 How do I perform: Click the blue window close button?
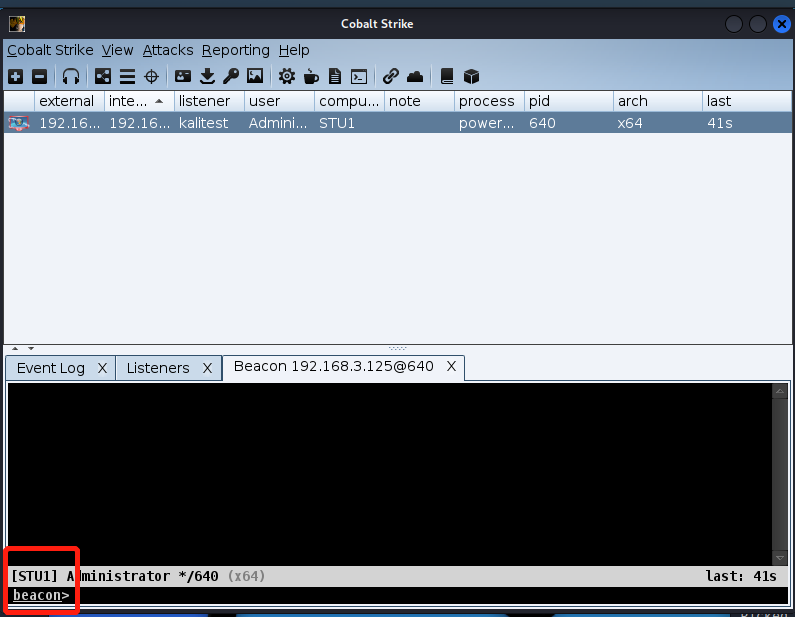[782, 24]
